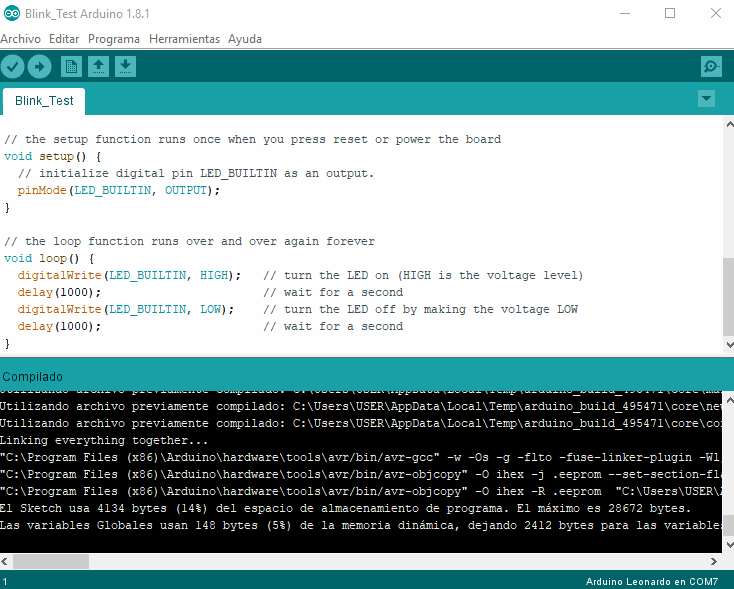This screenshot has height=589, width=734.
Task: Click the 'pinMode(LED_BUILTIN, OUTPUT);' line
Action: point(118,191)
